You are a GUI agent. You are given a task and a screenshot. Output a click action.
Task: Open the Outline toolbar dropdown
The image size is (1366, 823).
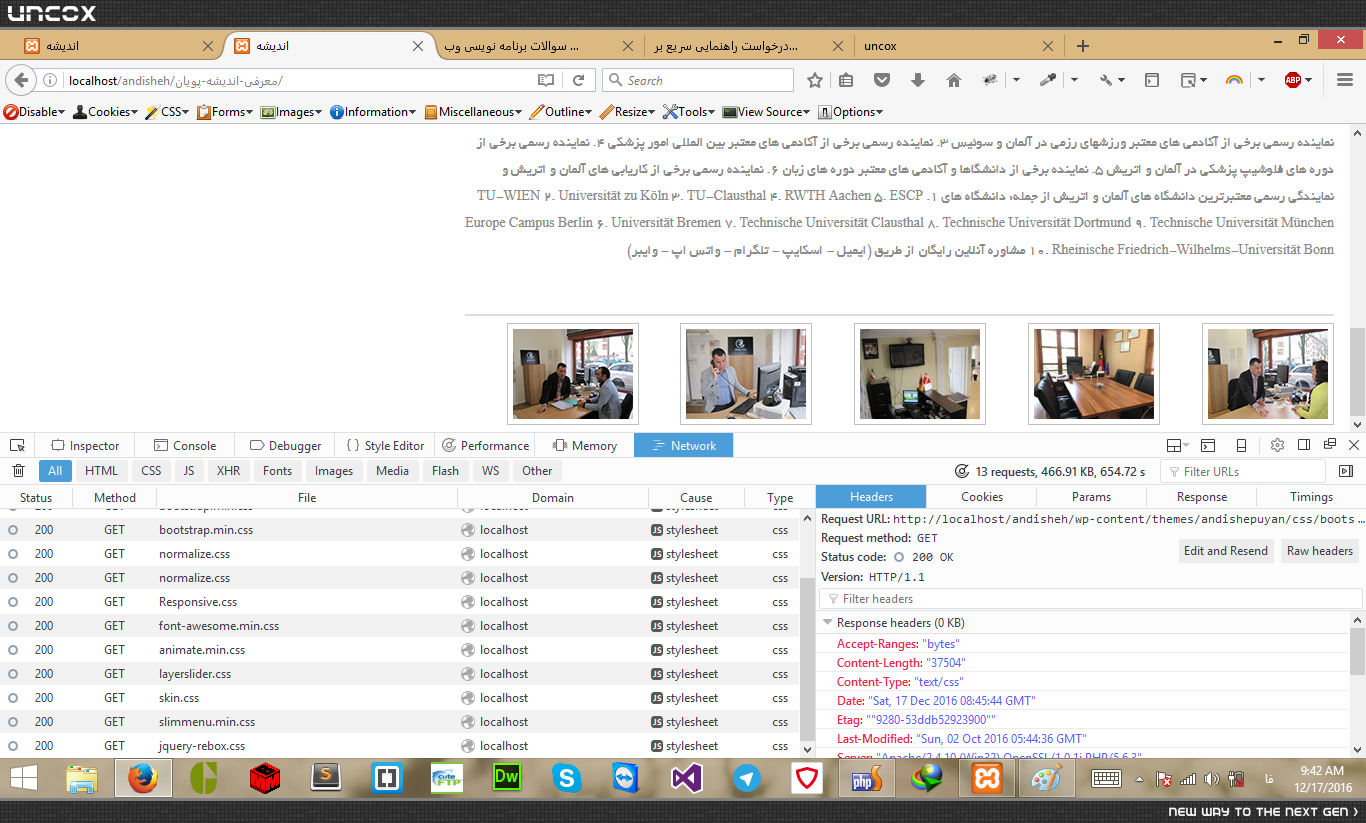pos(561,112)
